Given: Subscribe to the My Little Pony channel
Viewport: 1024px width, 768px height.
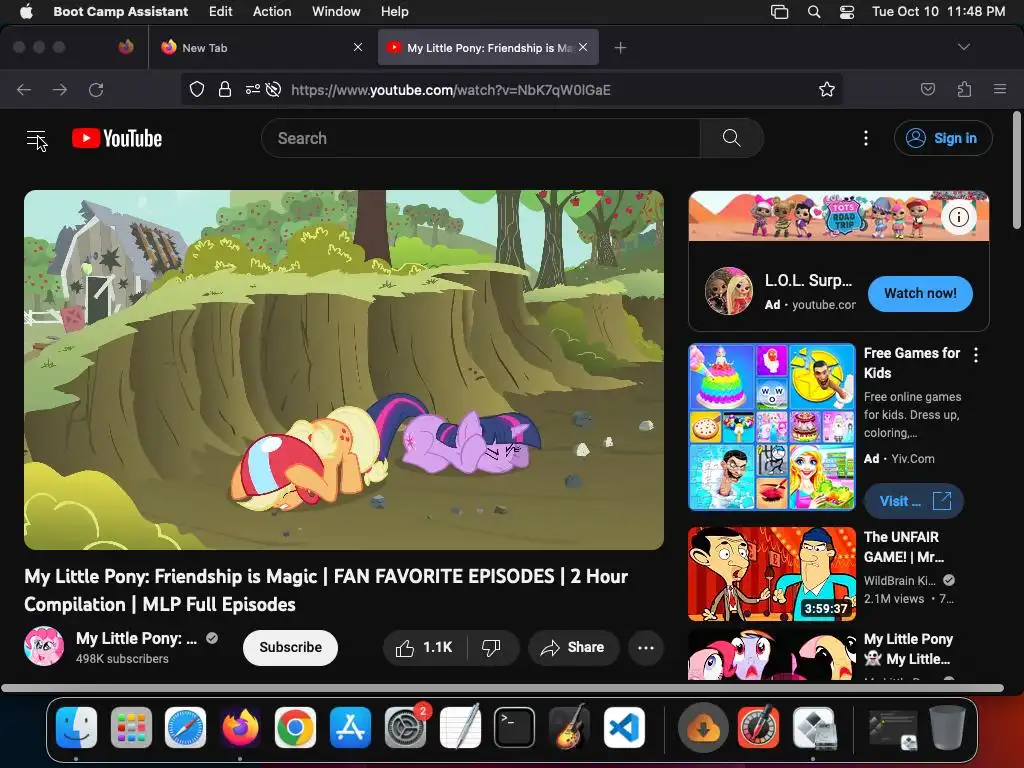Looking at the screenshot, I should pyautogui.click(x=290, y=647).
